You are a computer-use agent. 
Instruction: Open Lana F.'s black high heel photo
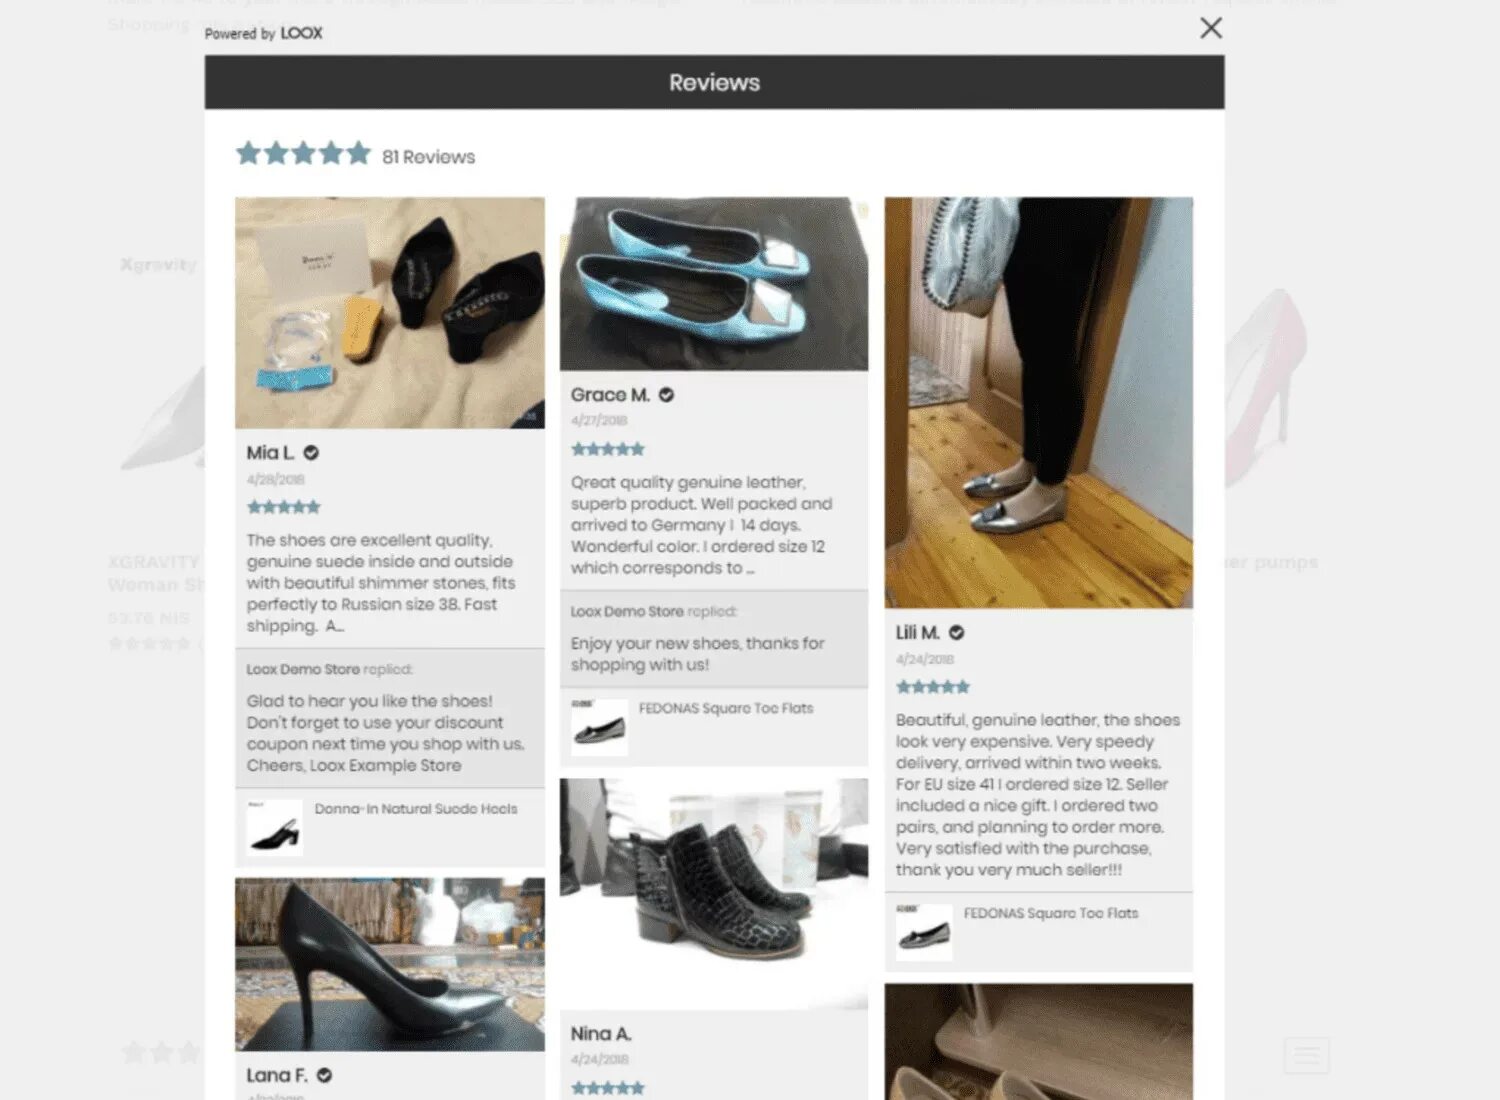[390, 964]
